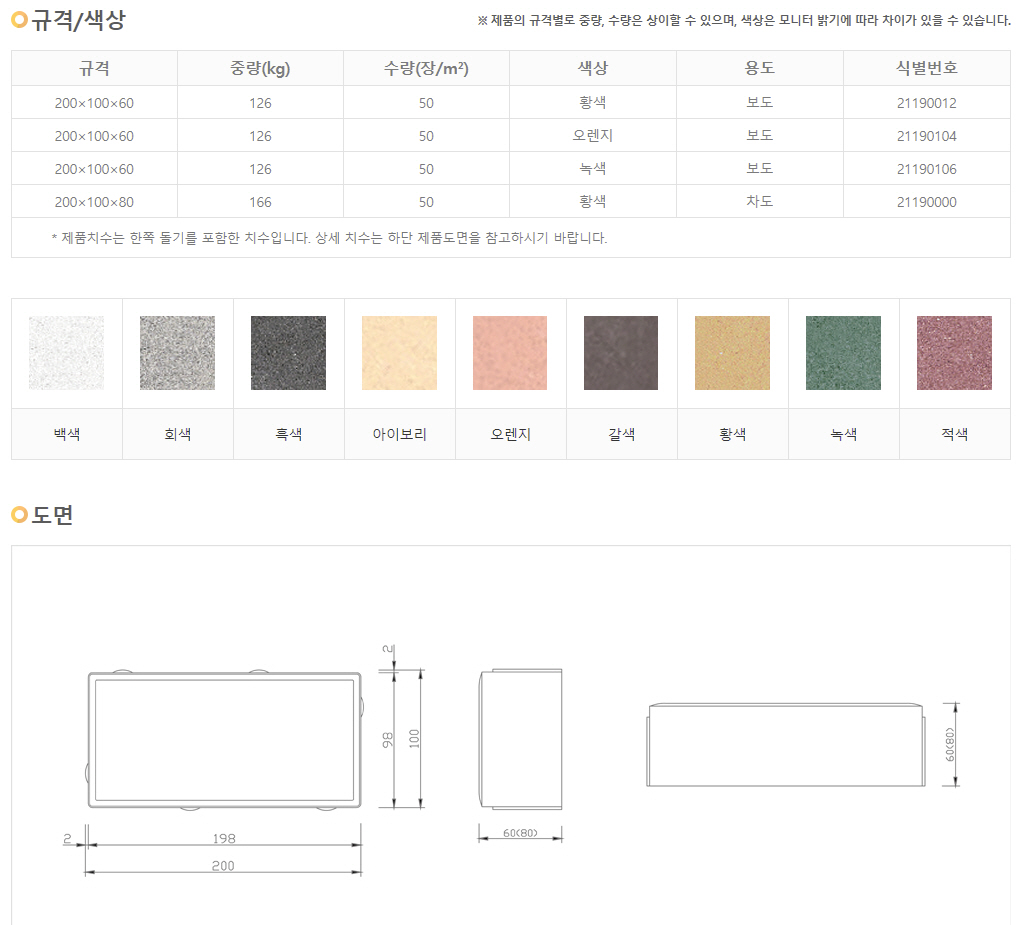The width and height of the screenshot is (1022, 925).
Task: Select the 백색 color sample thumbnail
Action: coord(66,352)
